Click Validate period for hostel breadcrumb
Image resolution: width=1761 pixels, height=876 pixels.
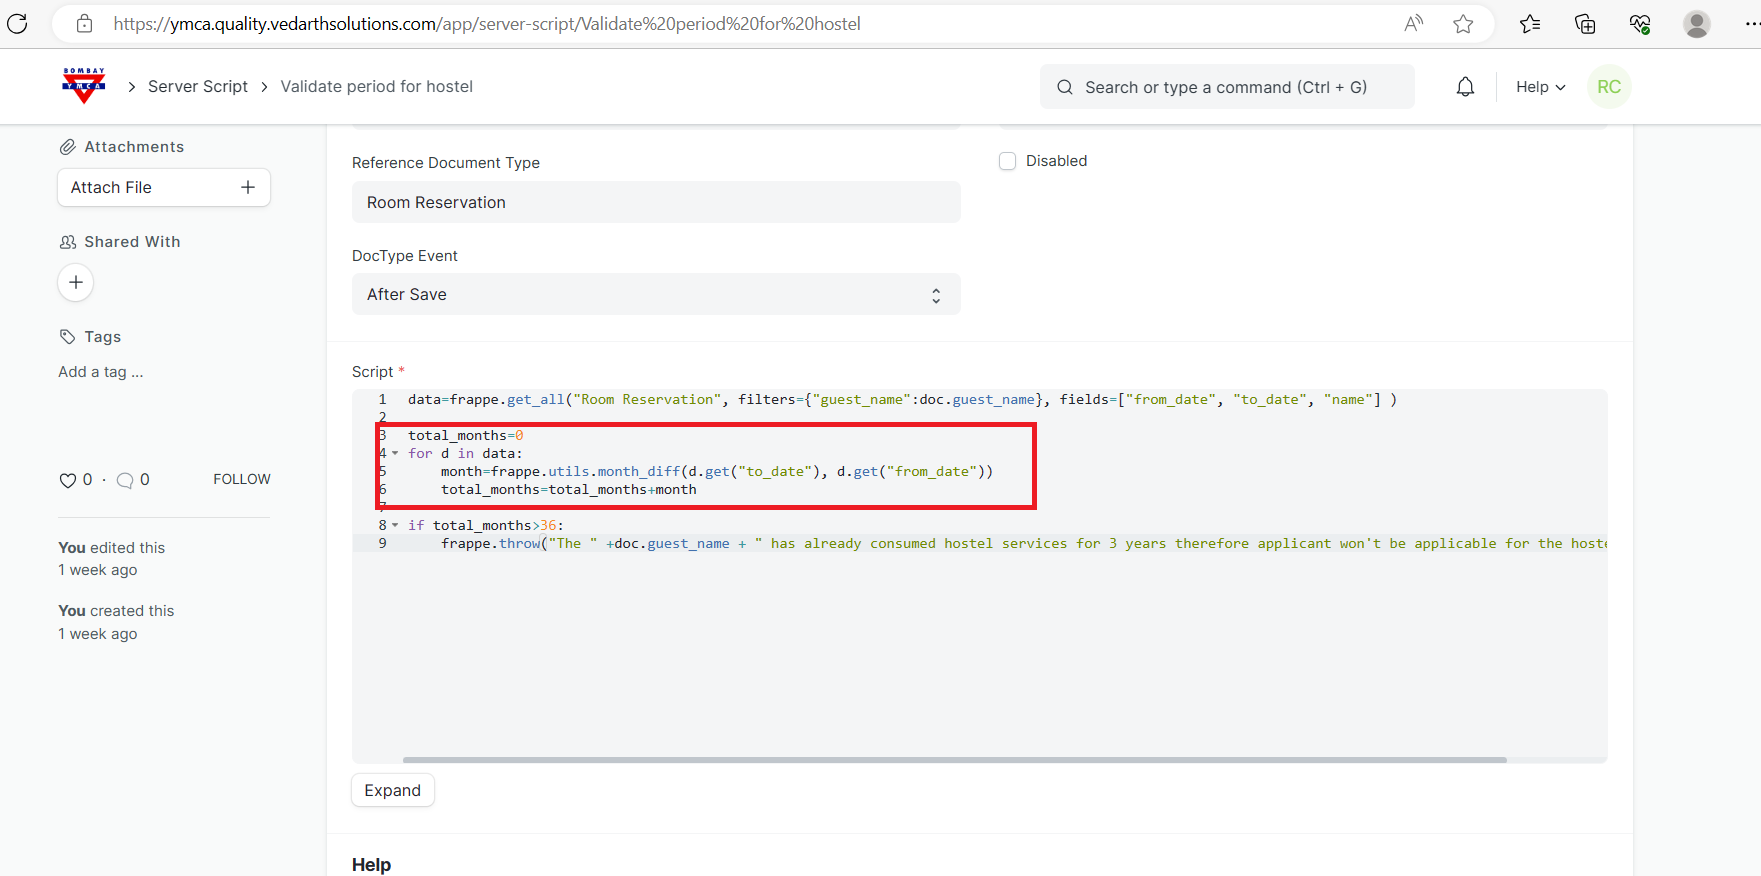pyautogui.click(x=376, y=87)
